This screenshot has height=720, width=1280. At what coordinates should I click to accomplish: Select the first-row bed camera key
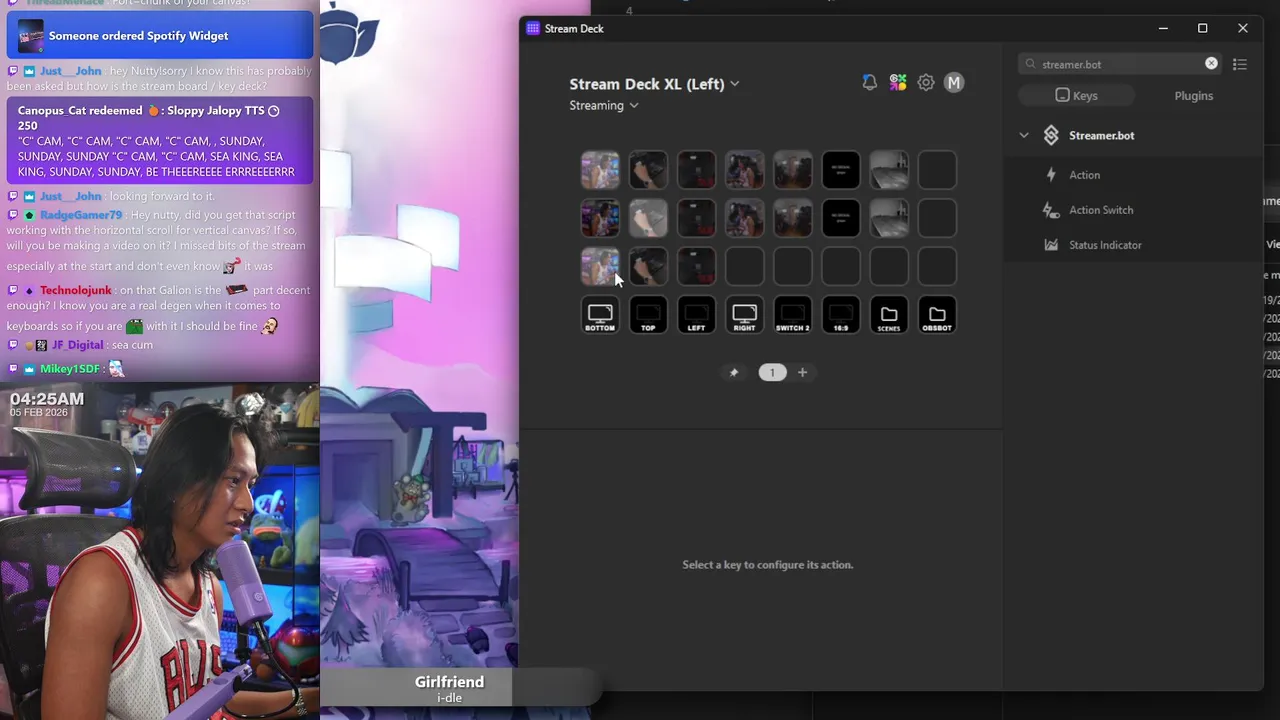pyautogui.click(x=888, y=170)
